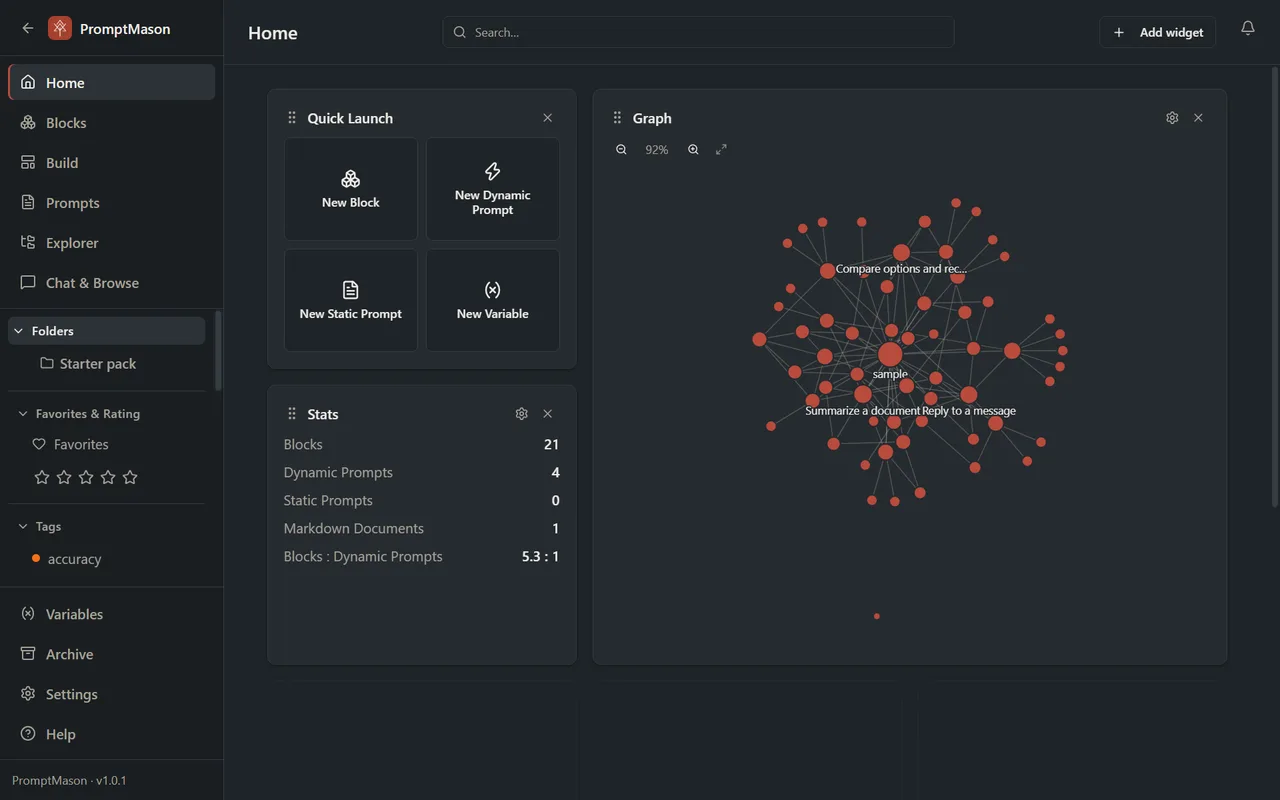
Task: Open the Variables page
Action: [x=112, y=614]
